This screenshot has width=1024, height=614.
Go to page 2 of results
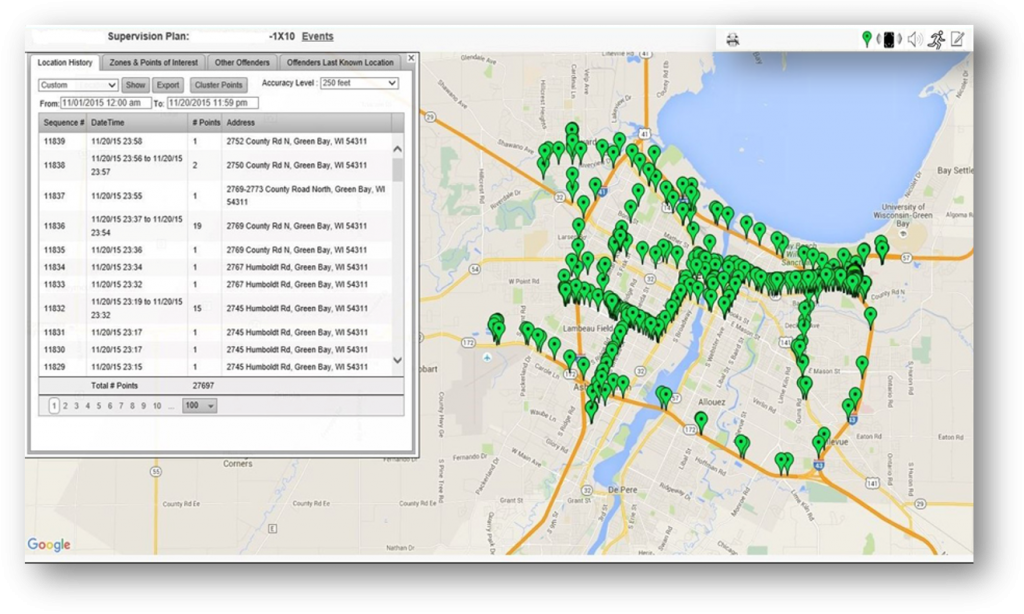tap(65, 406)
